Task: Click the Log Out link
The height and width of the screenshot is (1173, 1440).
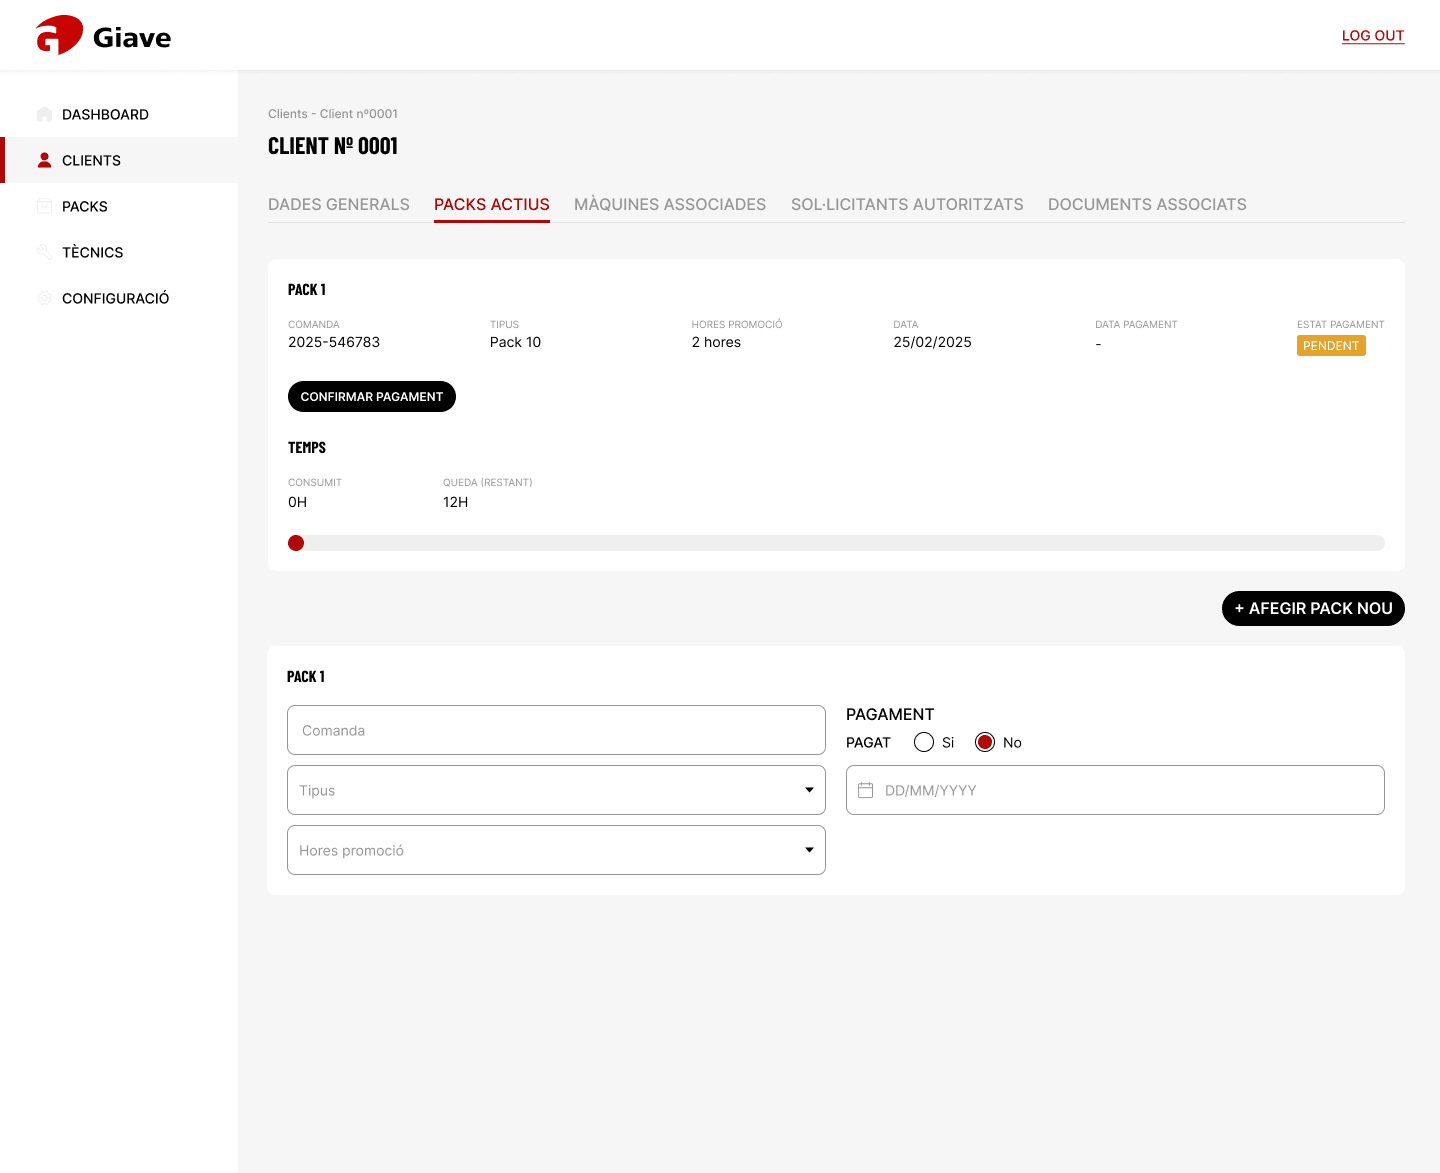Action: pyautogui.click(x=1373, y=35)
